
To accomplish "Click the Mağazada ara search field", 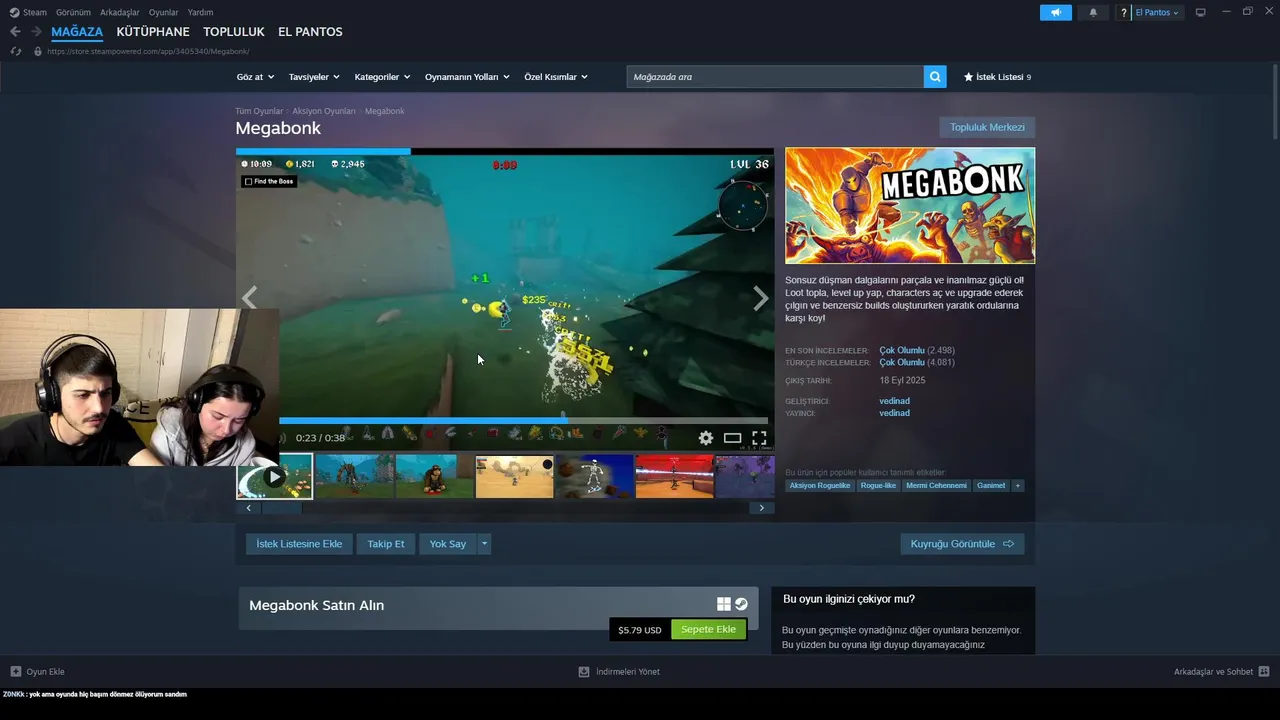I will (775, 77).
